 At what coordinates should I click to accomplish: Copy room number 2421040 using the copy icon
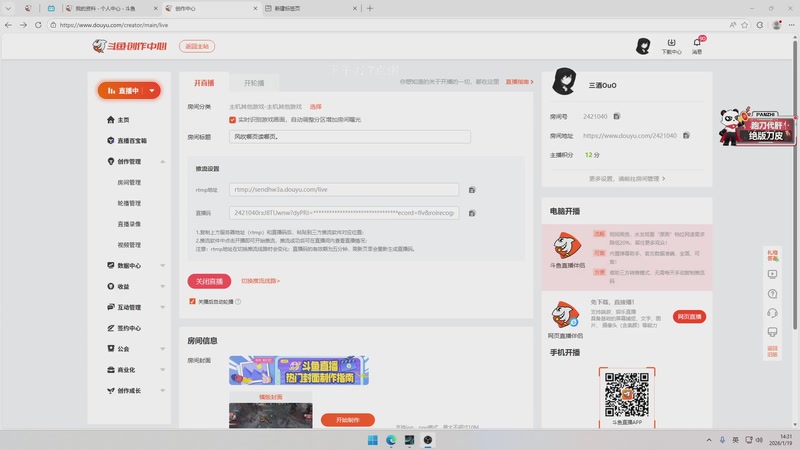pos(617,116)
